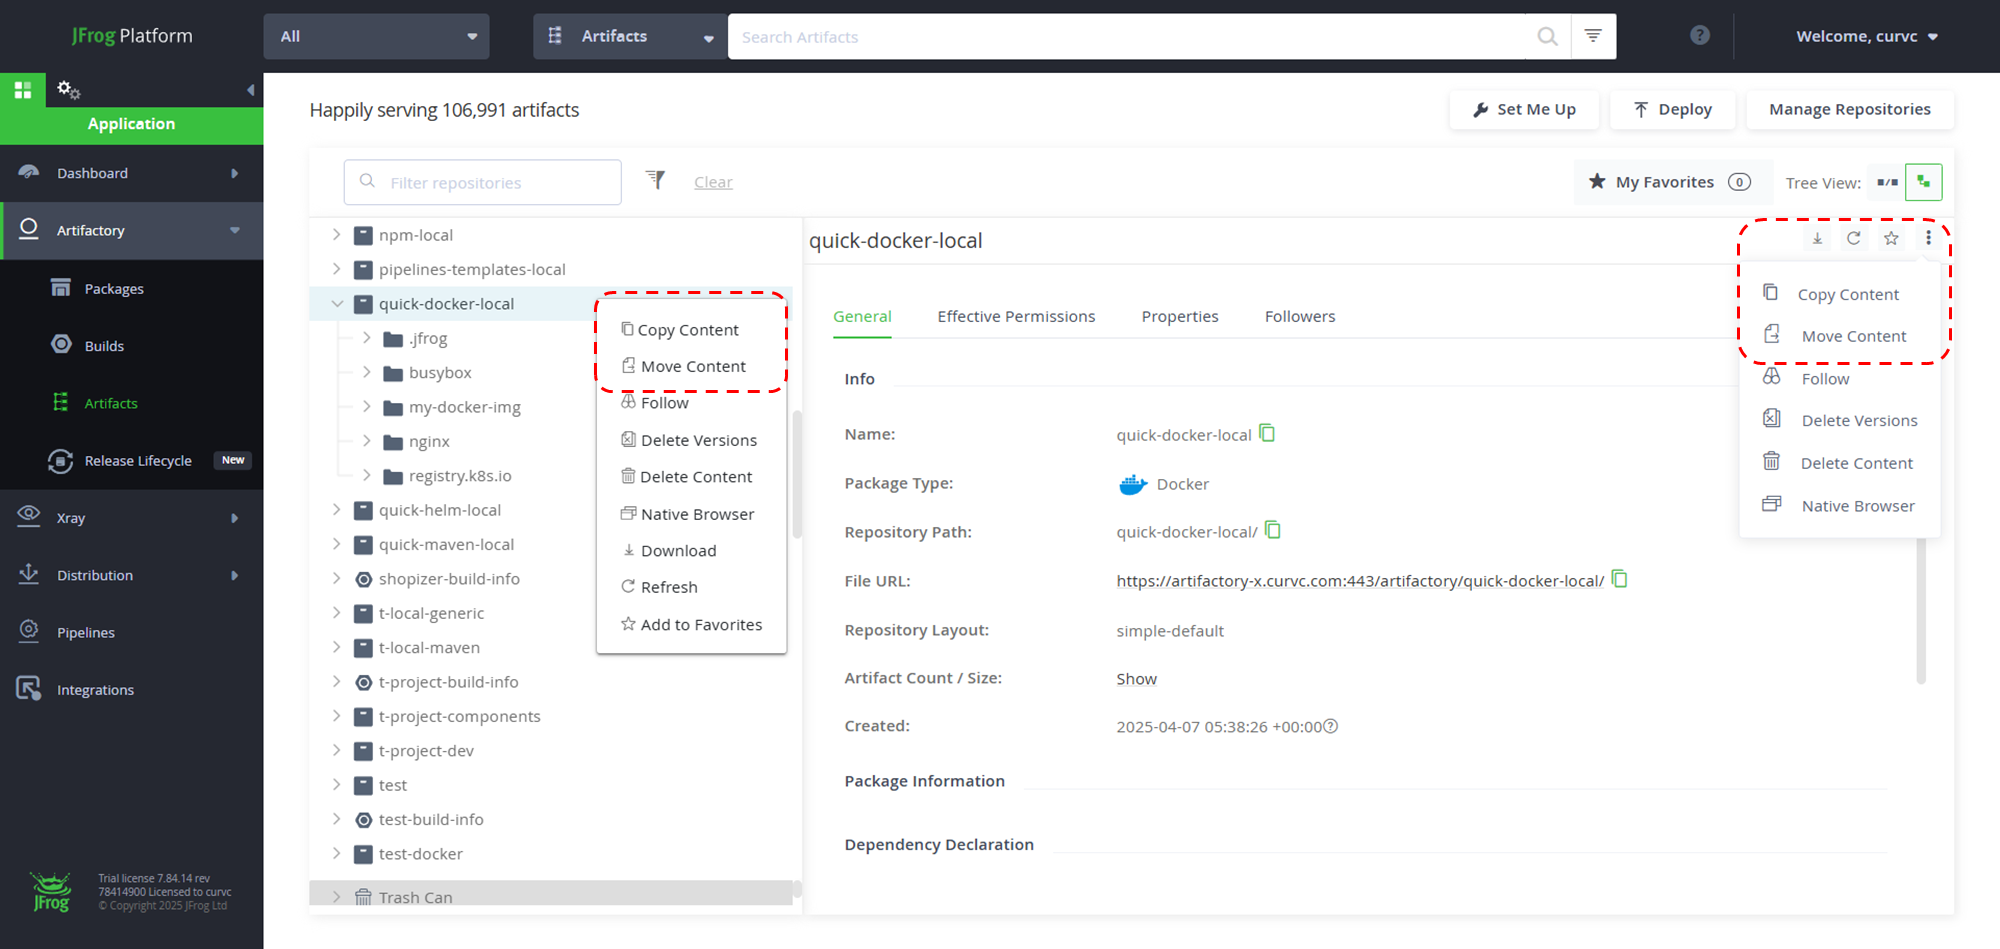Select Move Content in the context menu
Viewport: 2000px width, 949px height.
point(692,366)
